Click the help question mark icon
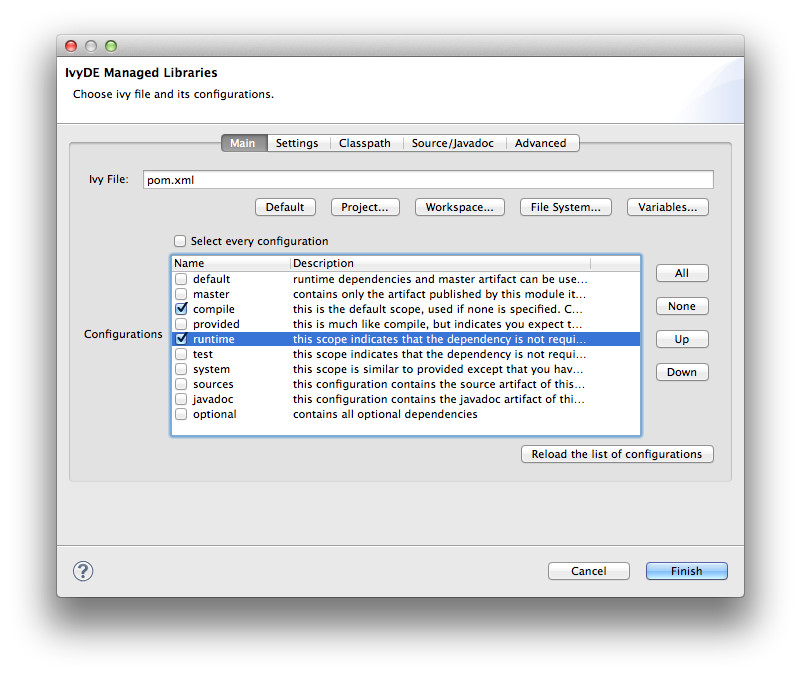801x676 pixels. tap(84, 571)
